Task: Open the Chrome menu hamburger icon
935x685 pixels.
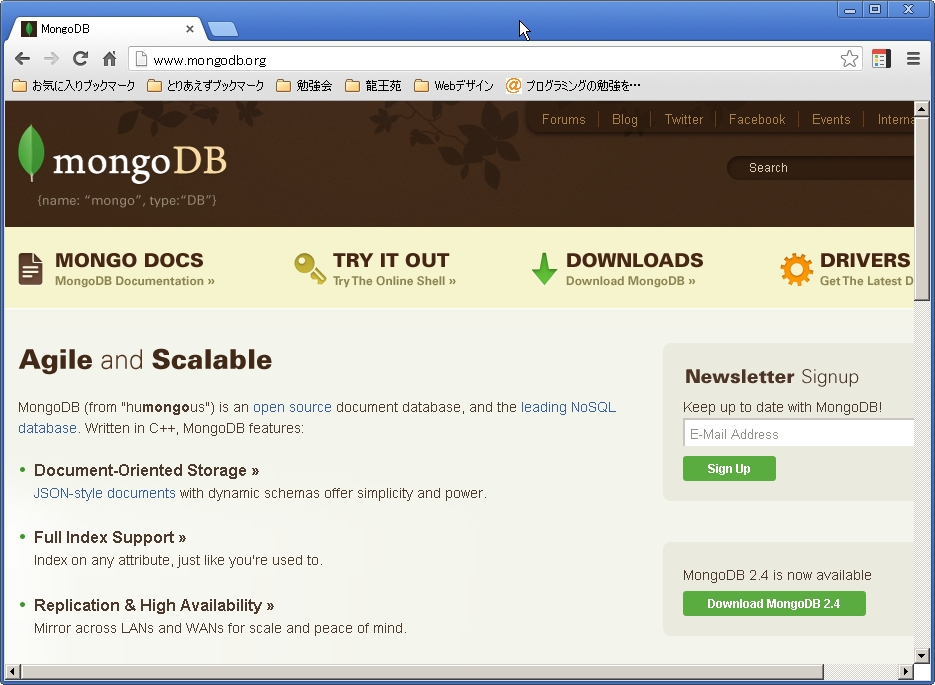Action: pyautogui.click(x=913, y=59)
